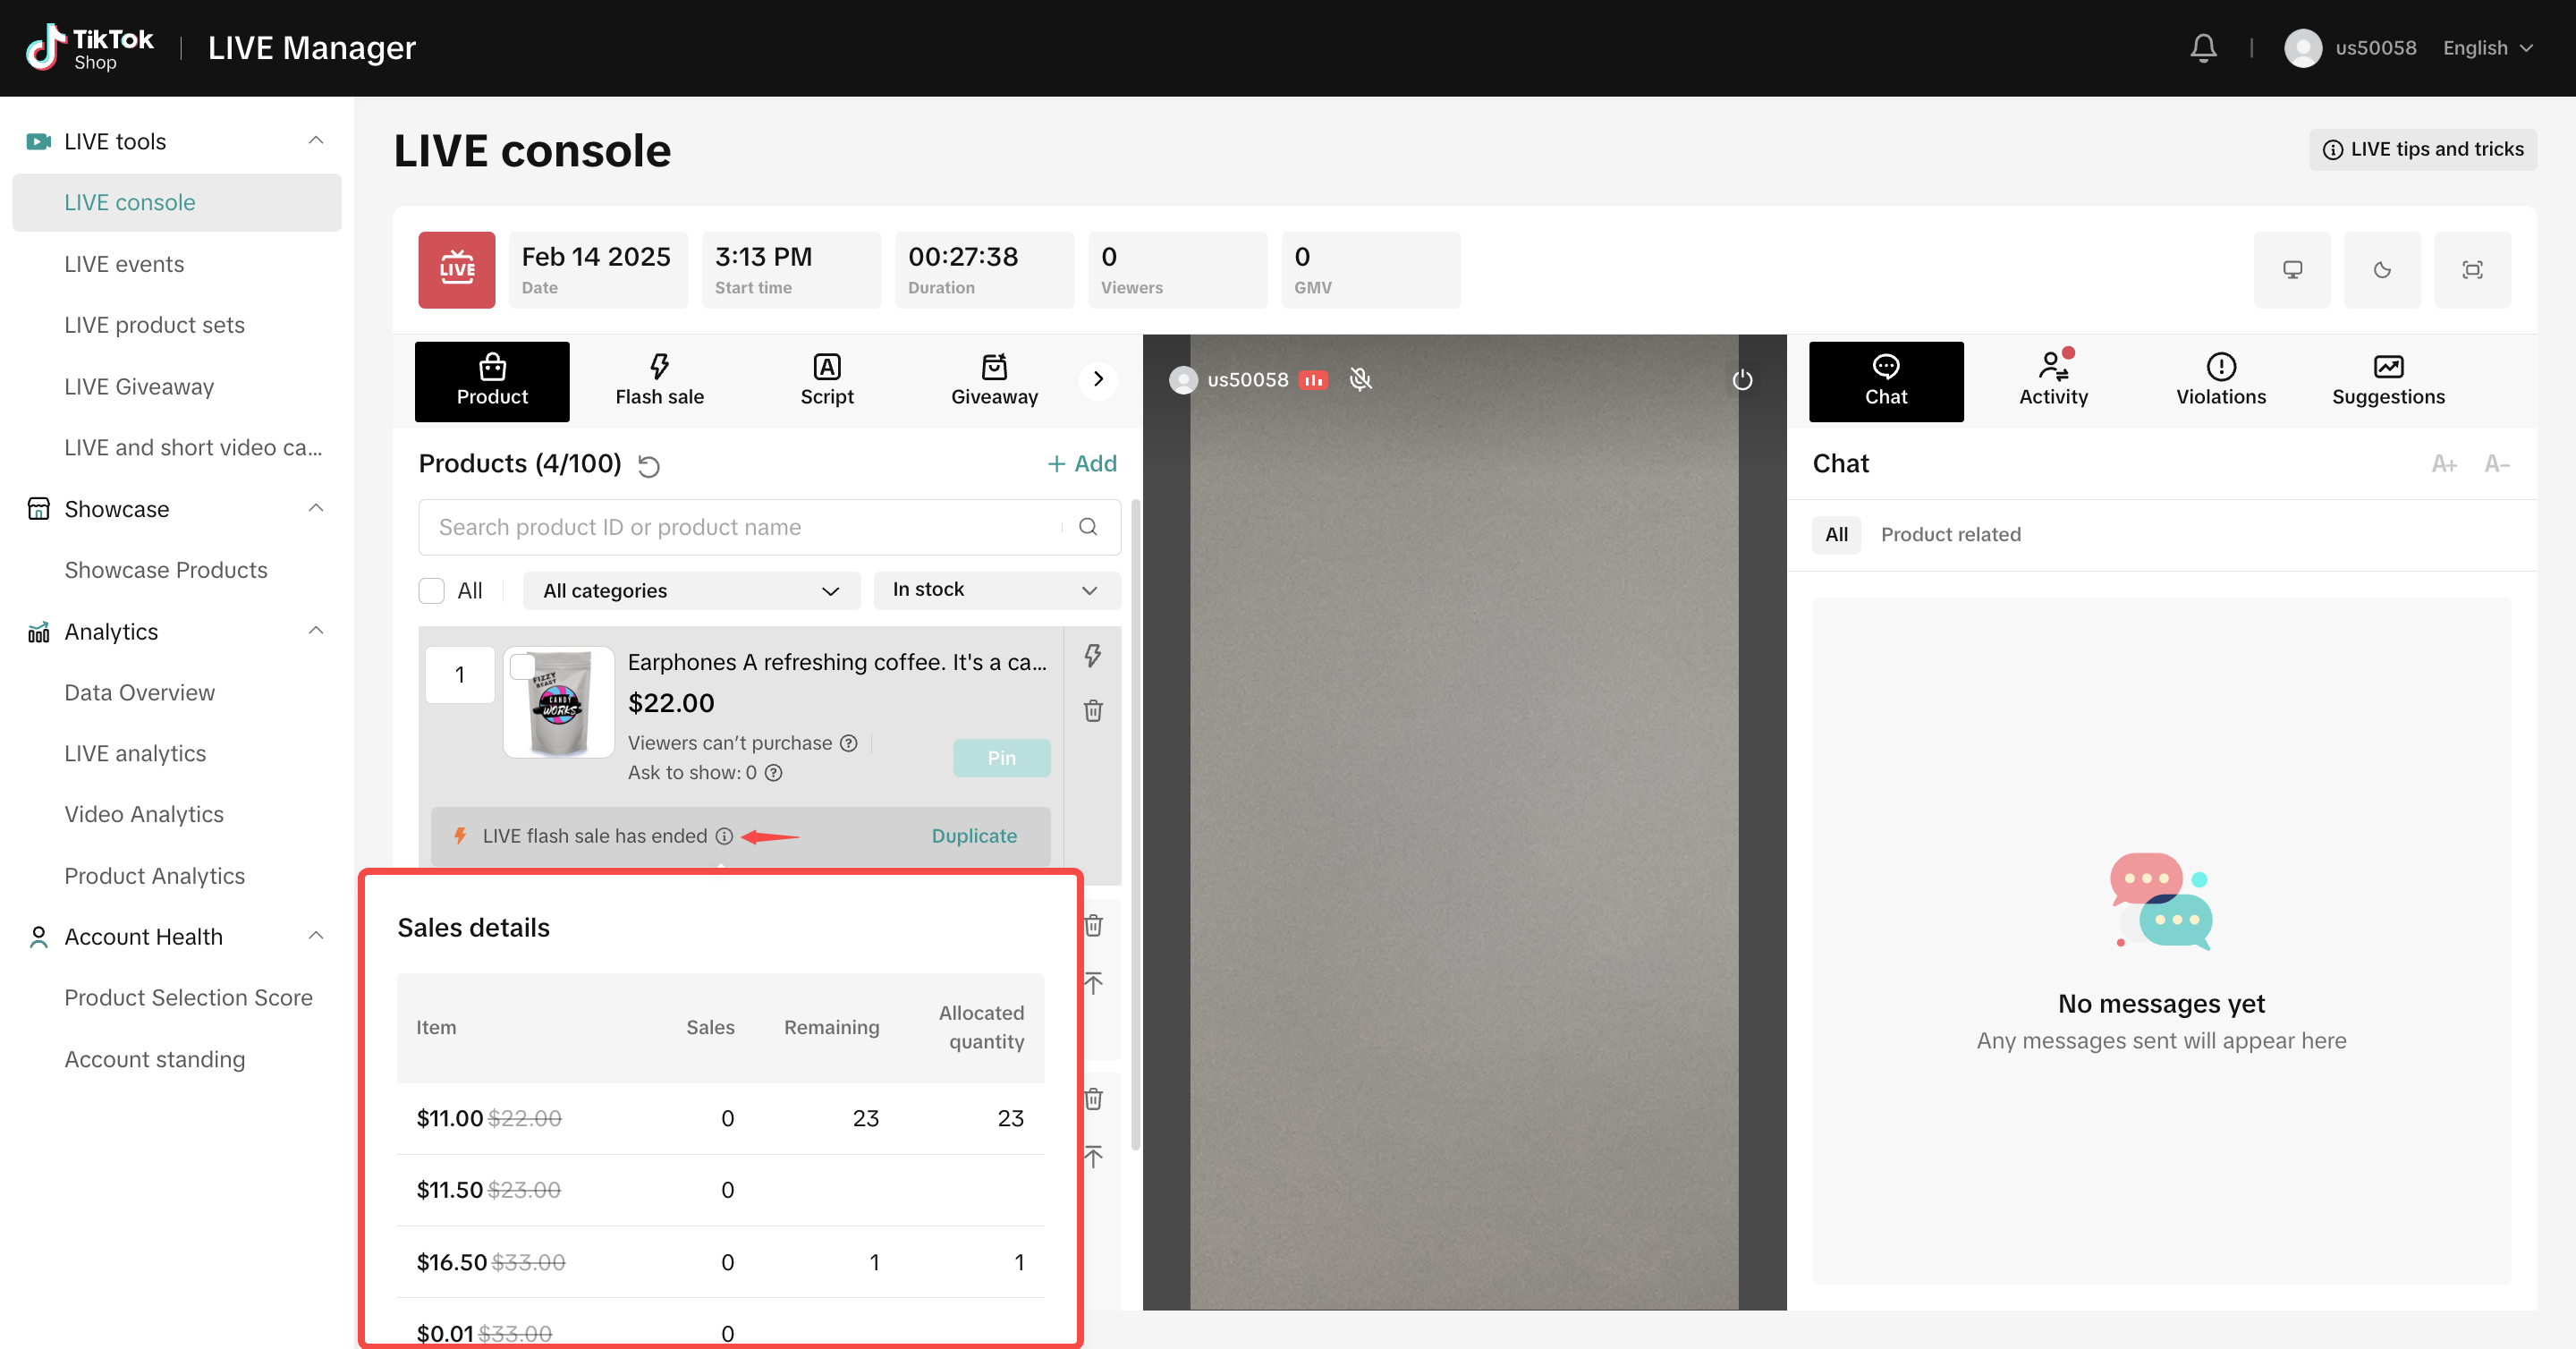This screenshot has height=1349, width=2576.
Task: Open the In stock filter dropdown
Action: 996,590
